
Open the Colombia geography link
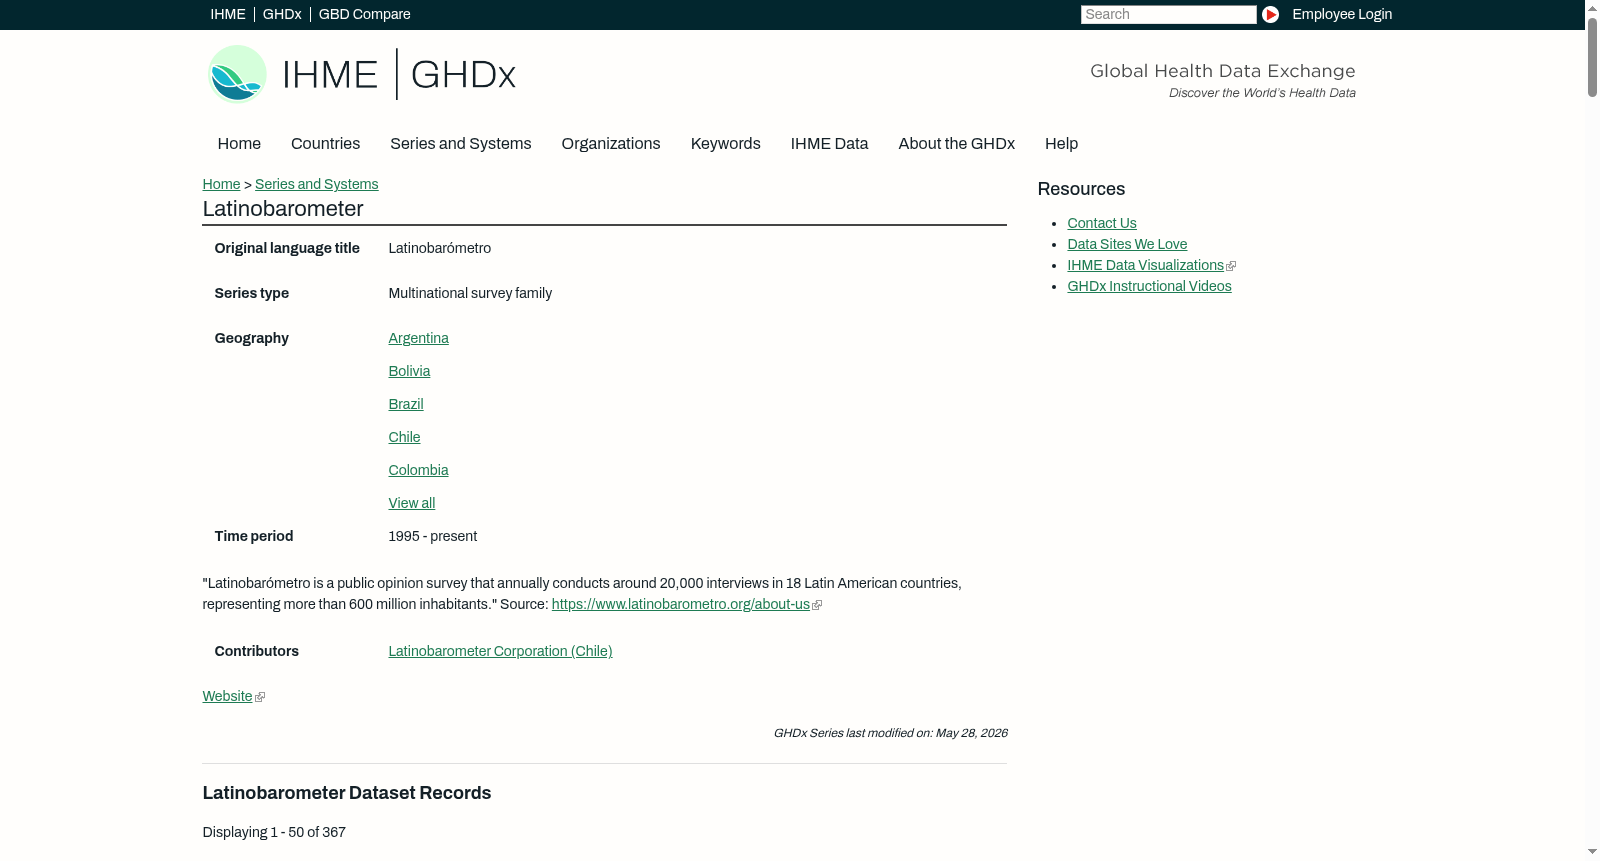pyautogui.click(x=418, y=470)
